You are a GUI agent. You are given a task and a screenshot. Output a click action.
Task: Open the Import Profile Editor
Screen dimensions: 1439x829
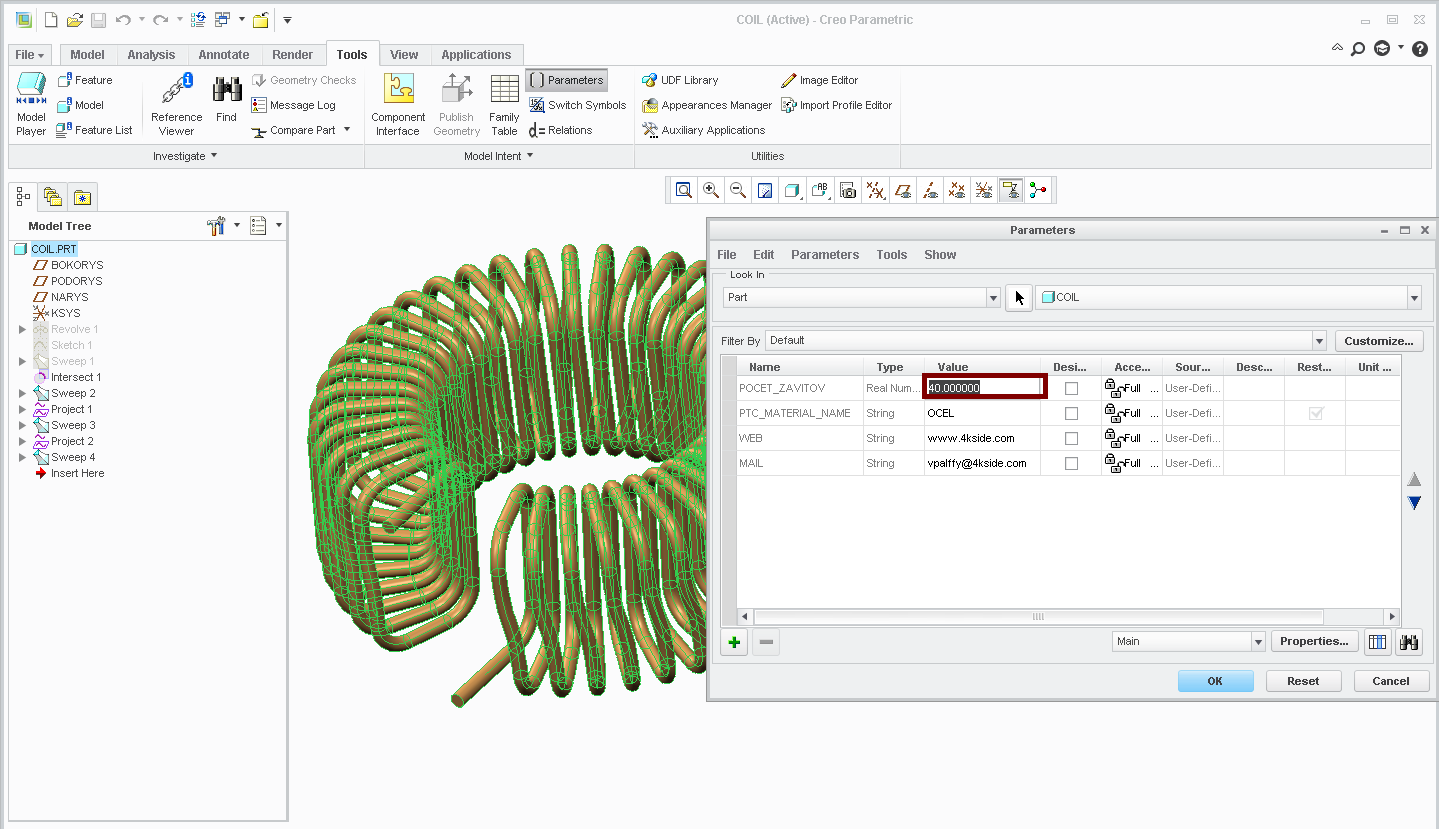(x=837, y=105)
